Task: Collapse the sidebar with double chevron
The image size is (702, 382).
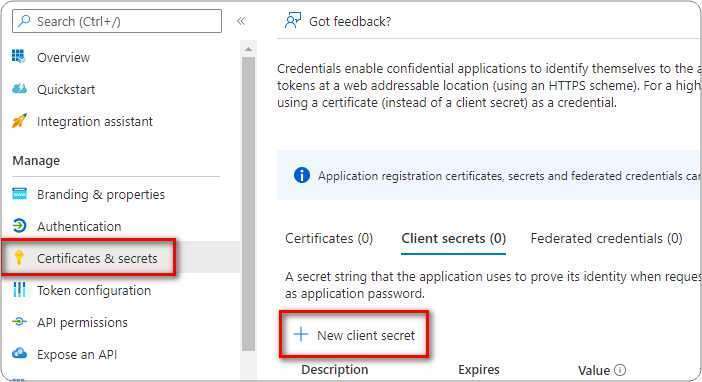Action: click(x=241, y=21)
